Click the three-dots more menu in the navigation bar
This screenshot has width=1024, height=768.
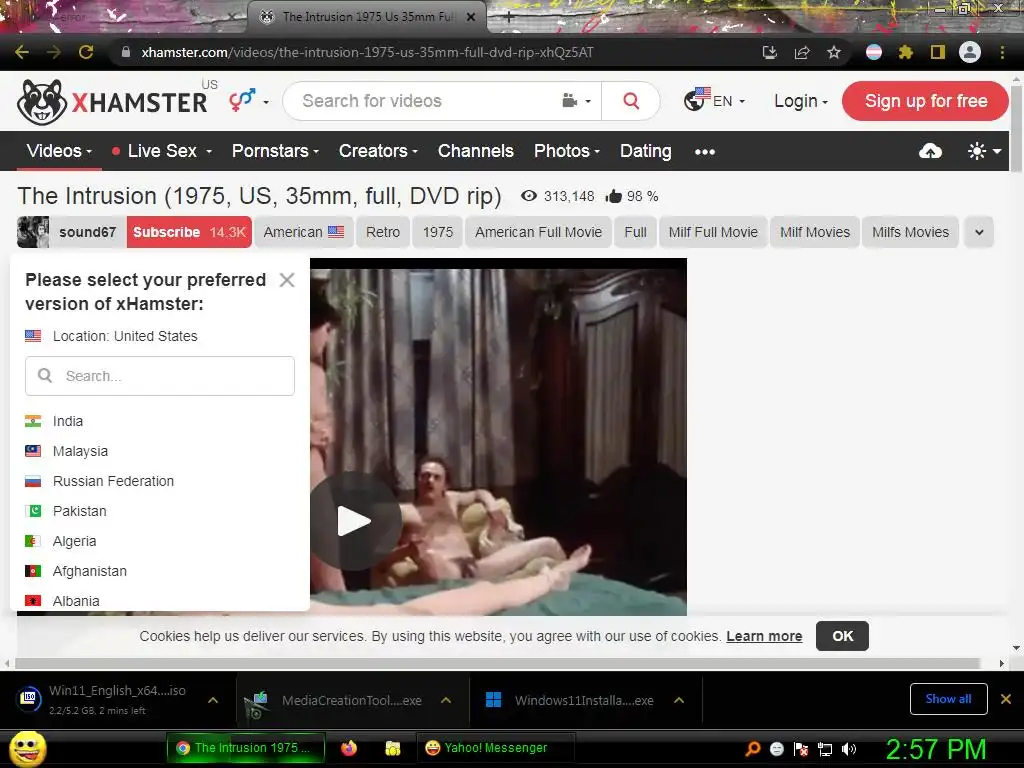coord(705,152)
